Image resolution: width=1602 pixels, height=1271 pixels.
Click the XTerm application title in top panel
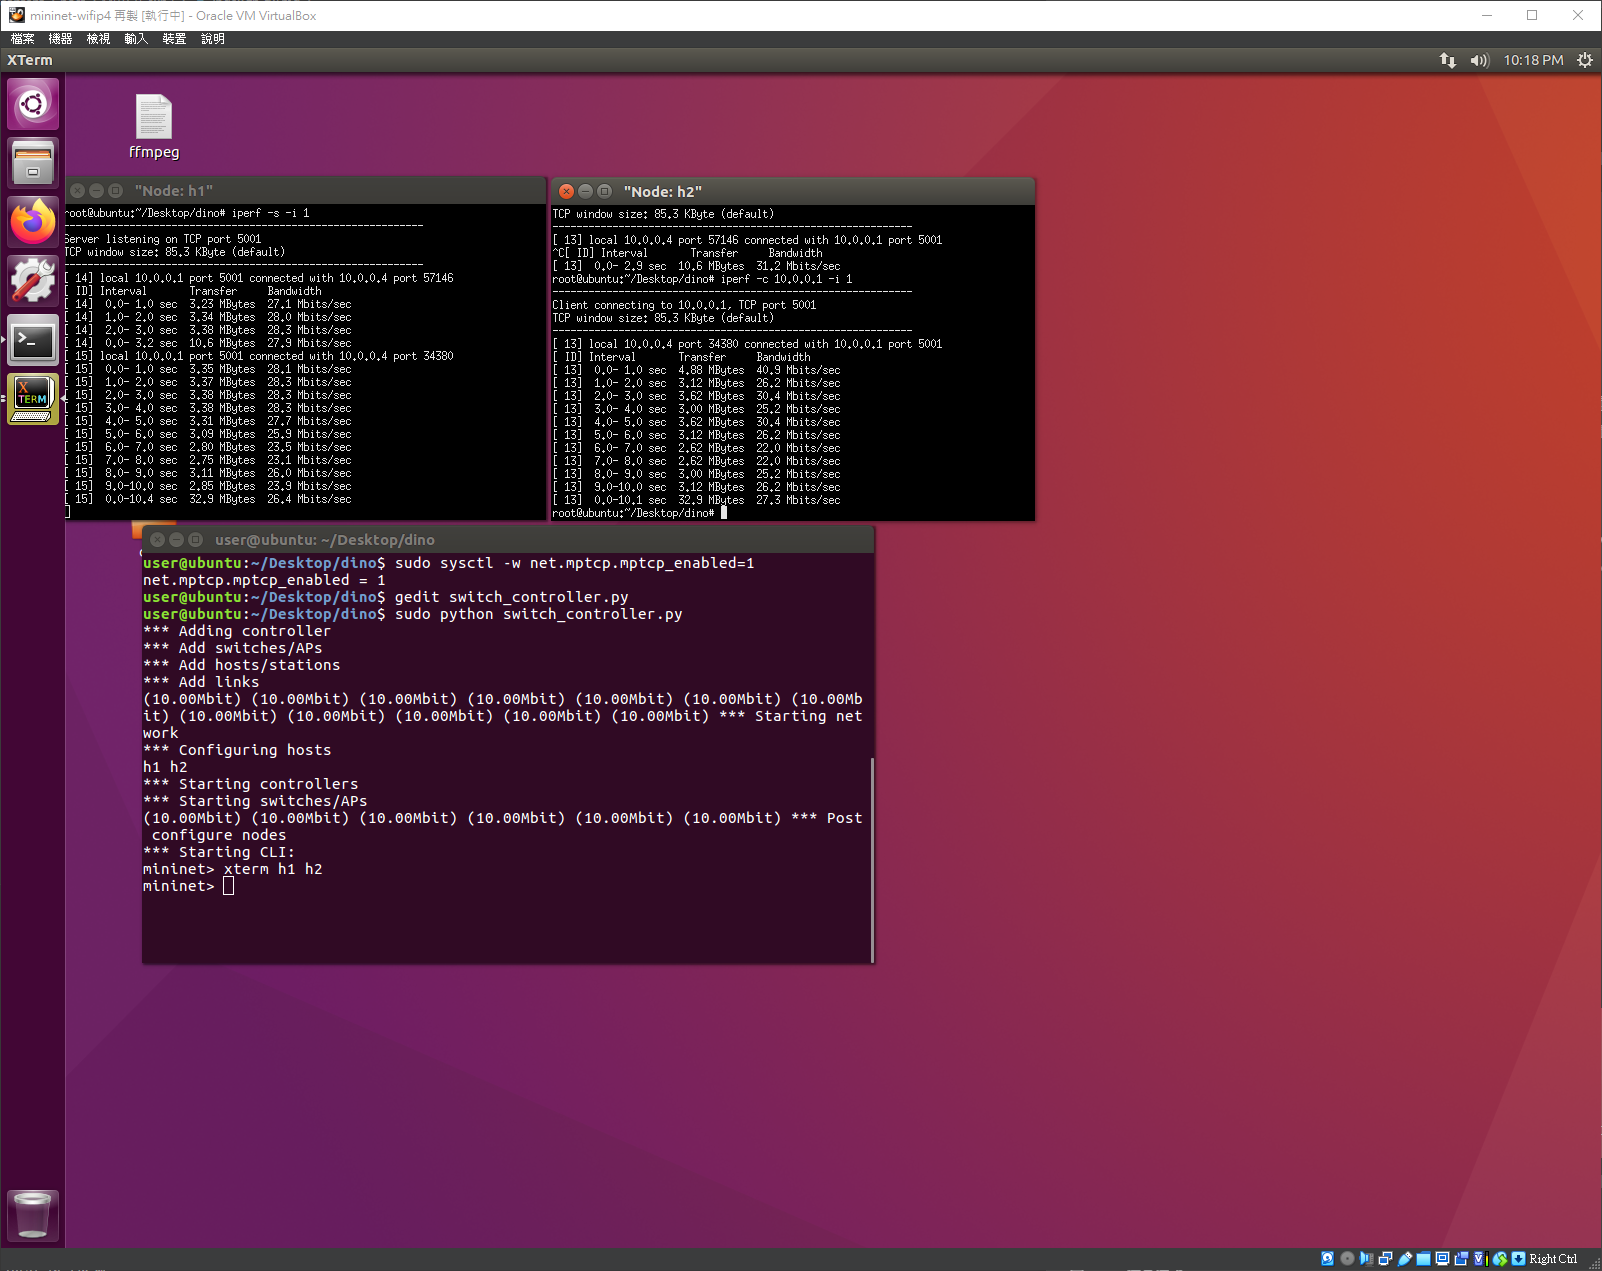pyautogui.click(x=30, y=60)
